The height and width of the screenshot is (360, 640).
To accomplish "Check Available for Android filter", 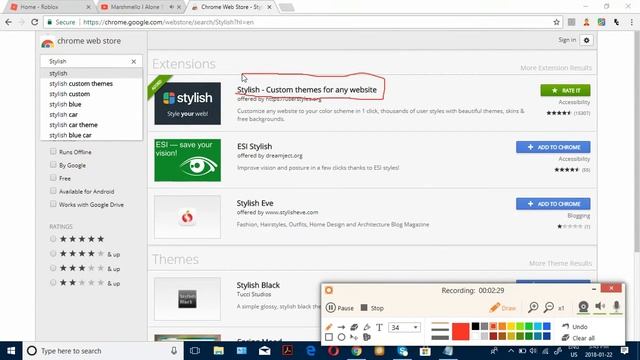I will coord(53,191).
